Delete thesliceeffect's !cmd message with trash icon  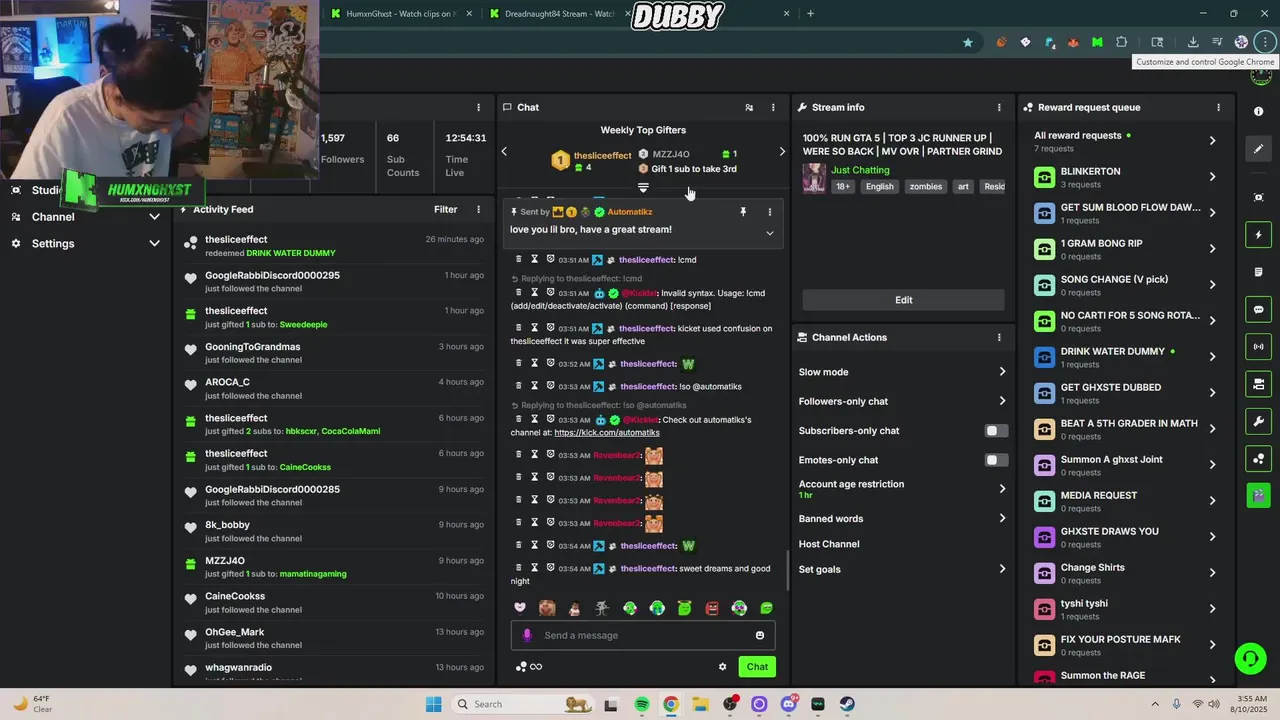point(518,259)
